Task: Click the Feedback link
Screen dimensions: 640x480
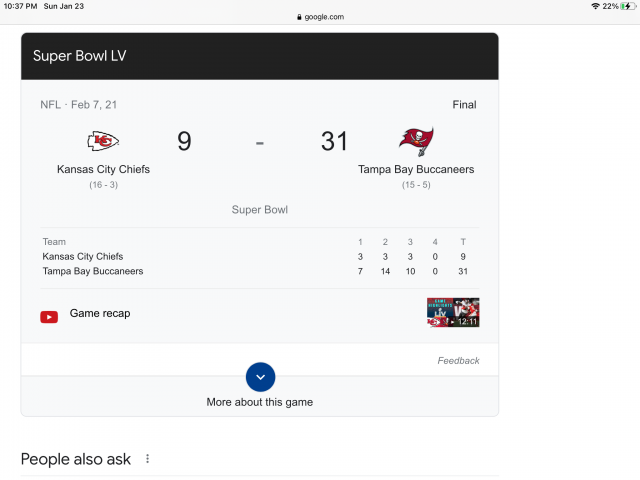Action: click(x=458, y=361)
